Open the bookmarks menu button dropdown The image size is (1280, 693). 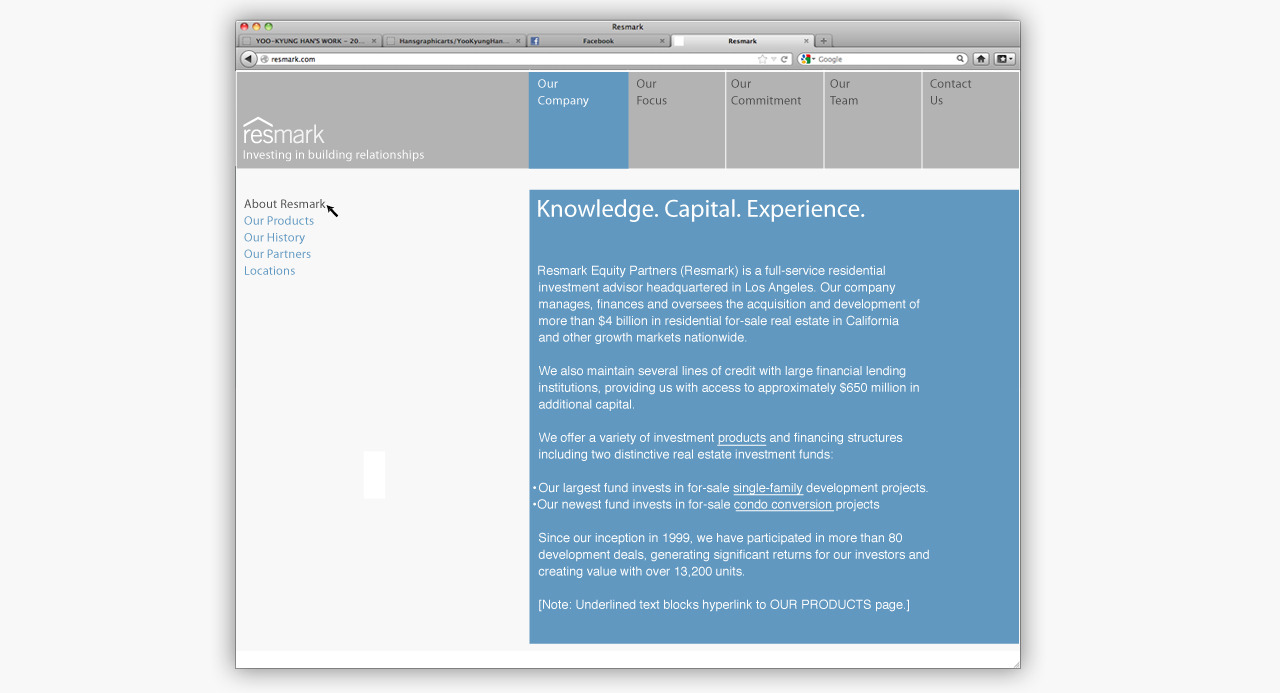click(1005, 59)
